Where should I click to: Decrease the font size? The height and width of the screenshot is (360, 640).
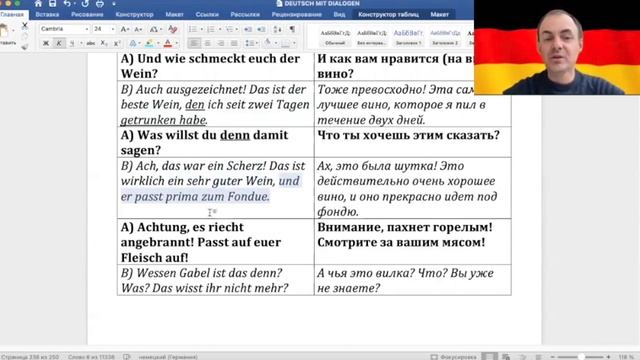pos(138,29)
